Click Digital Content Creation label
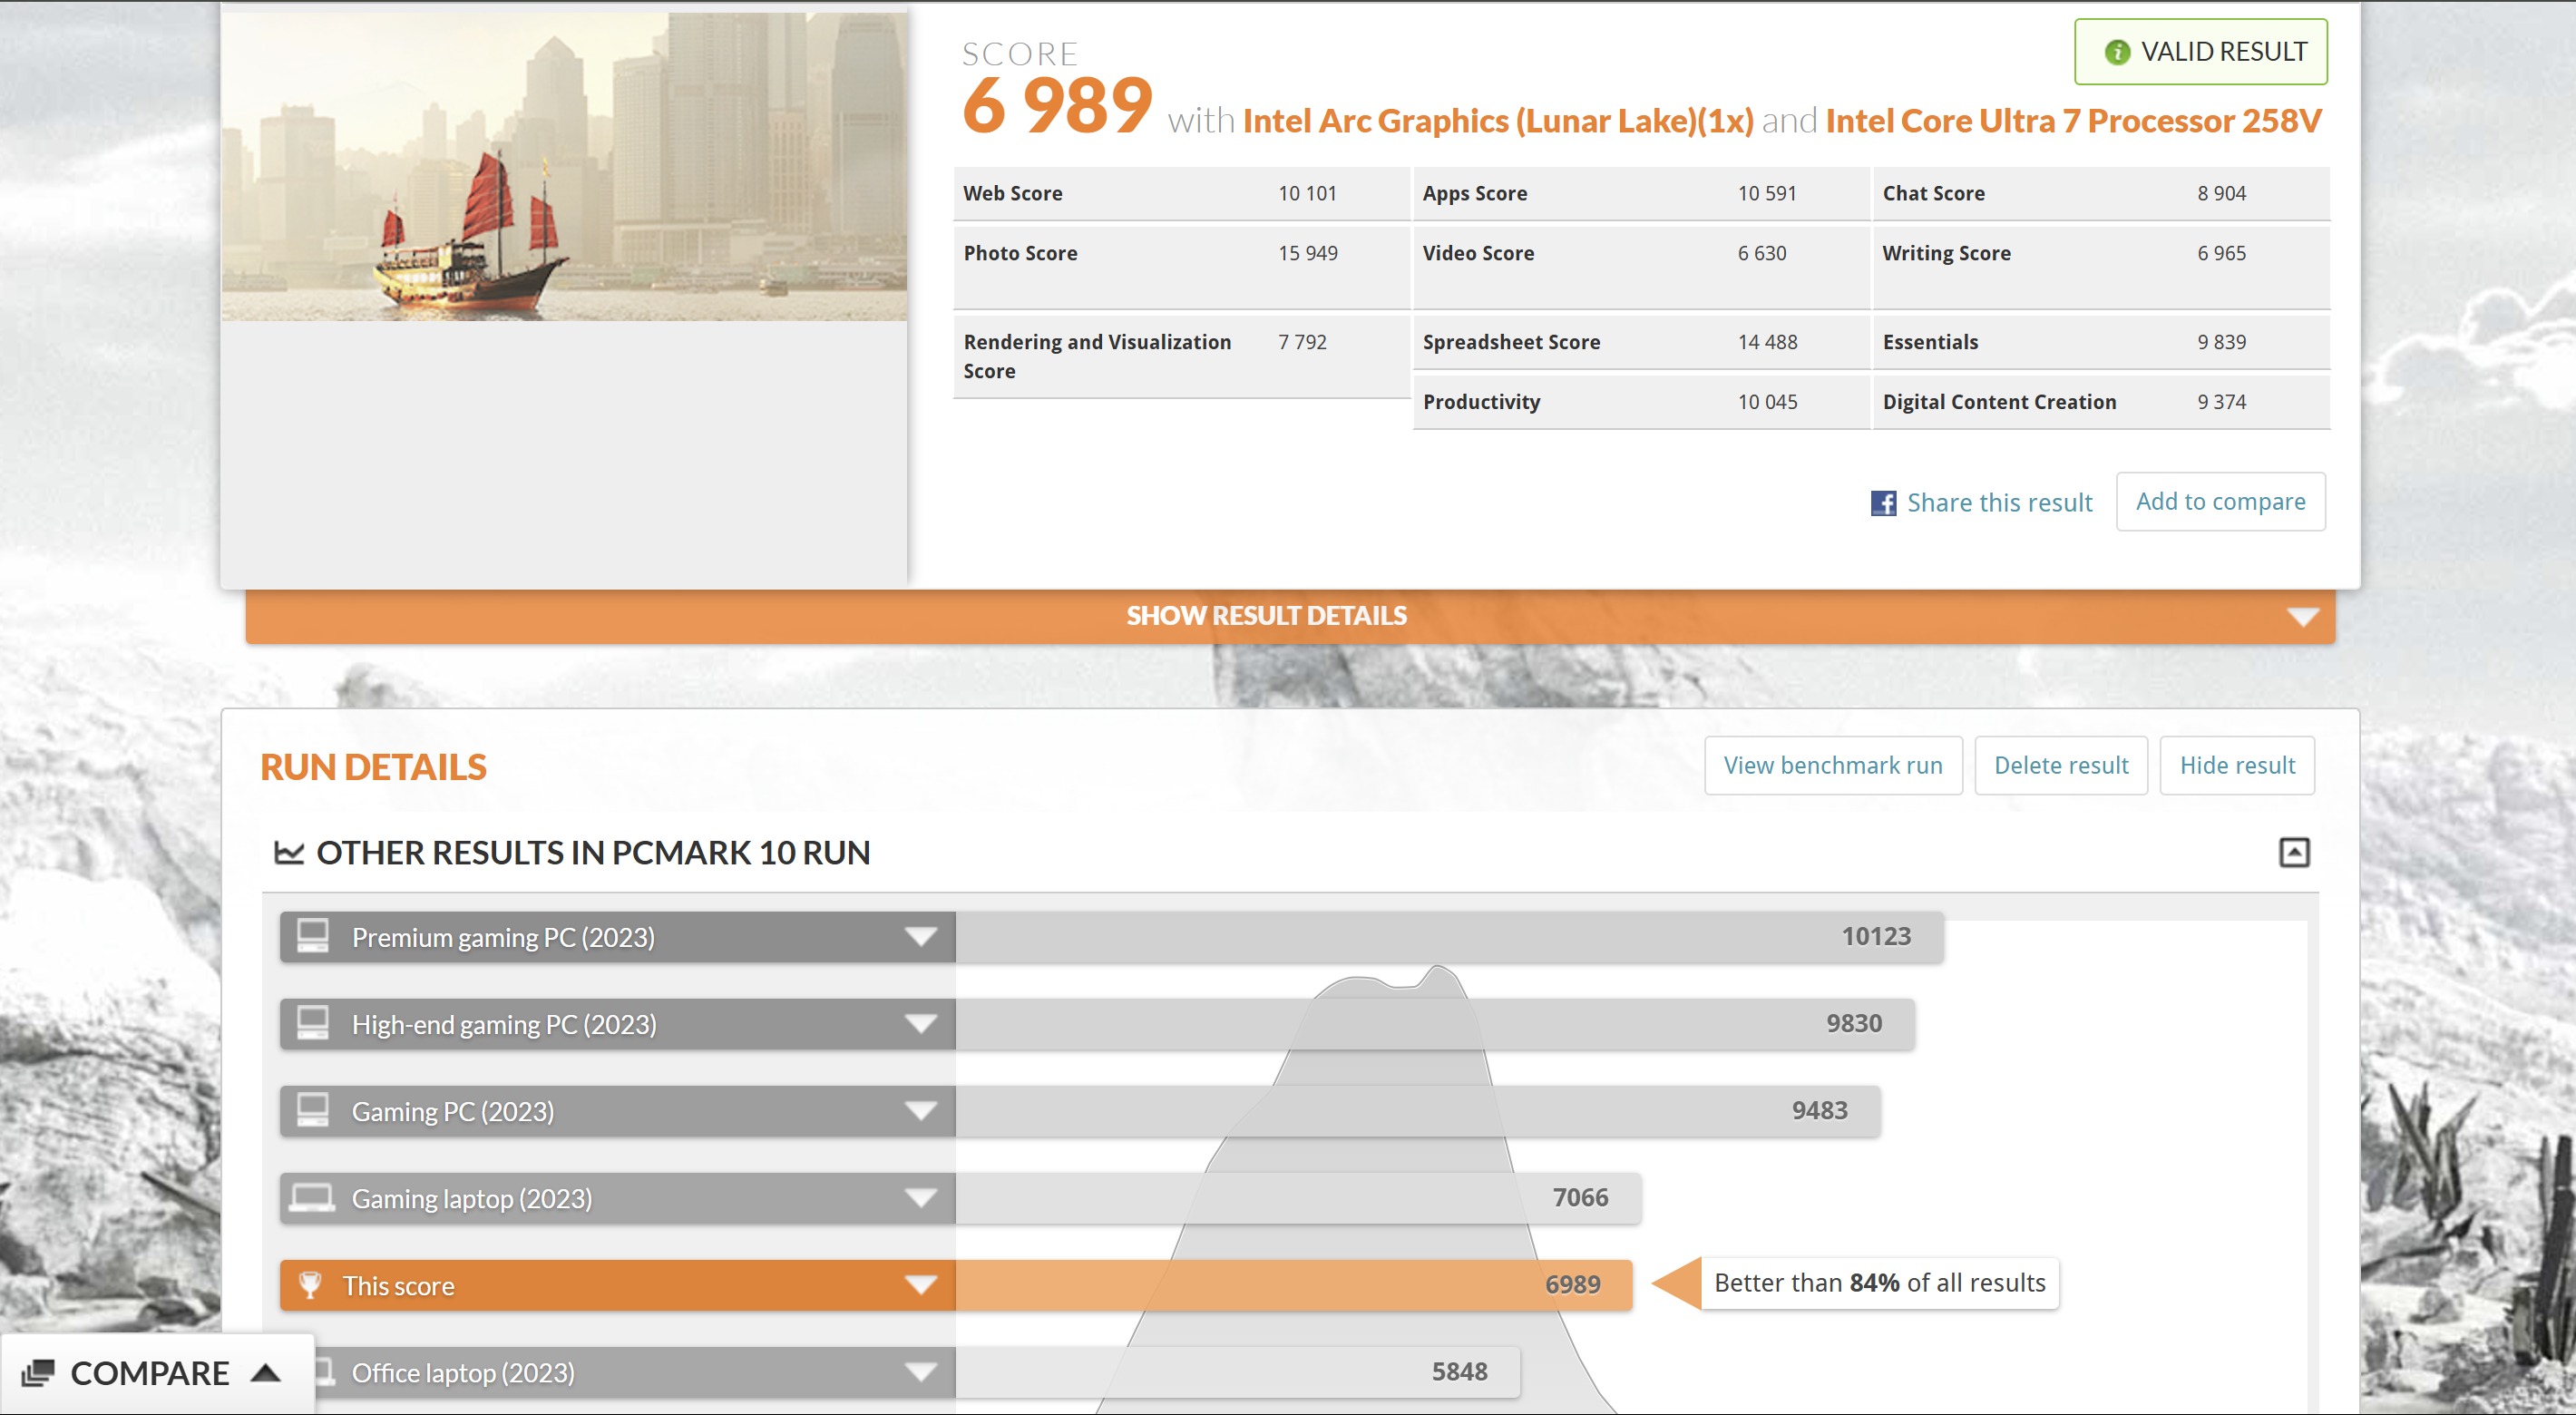 tap(1999, 403)
